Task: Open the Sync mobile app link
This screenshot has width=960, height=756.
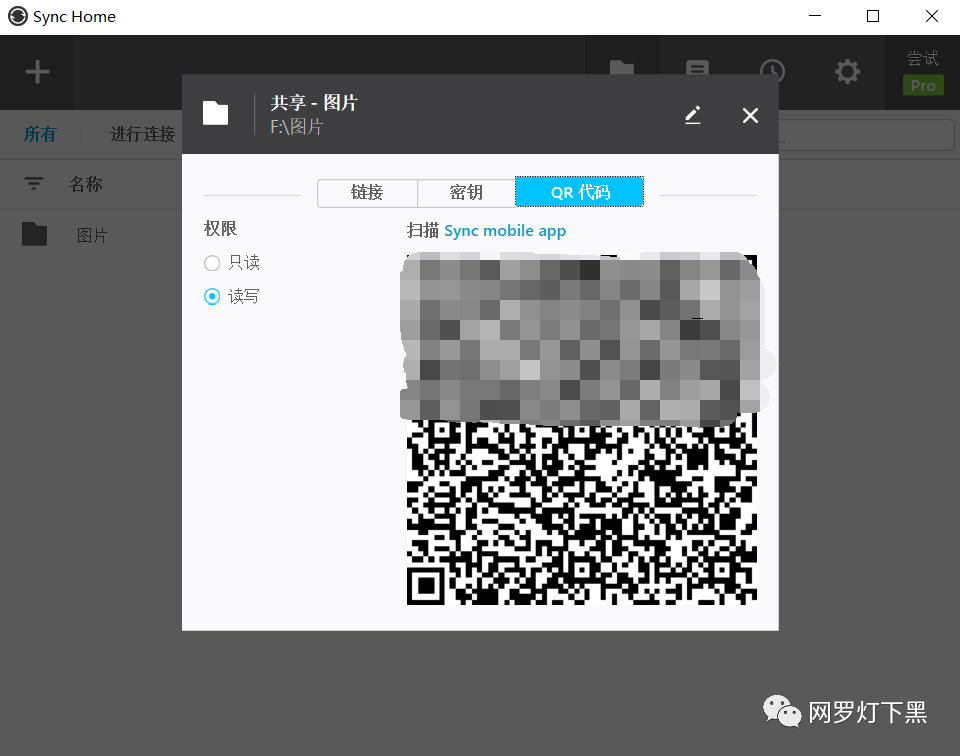Action: [505, 231]
